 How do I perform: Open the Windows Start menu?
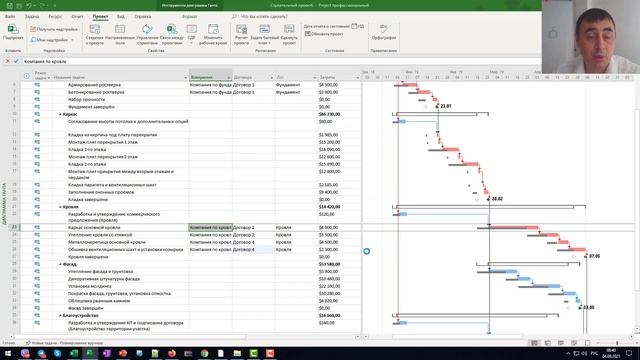coord(8,353)
